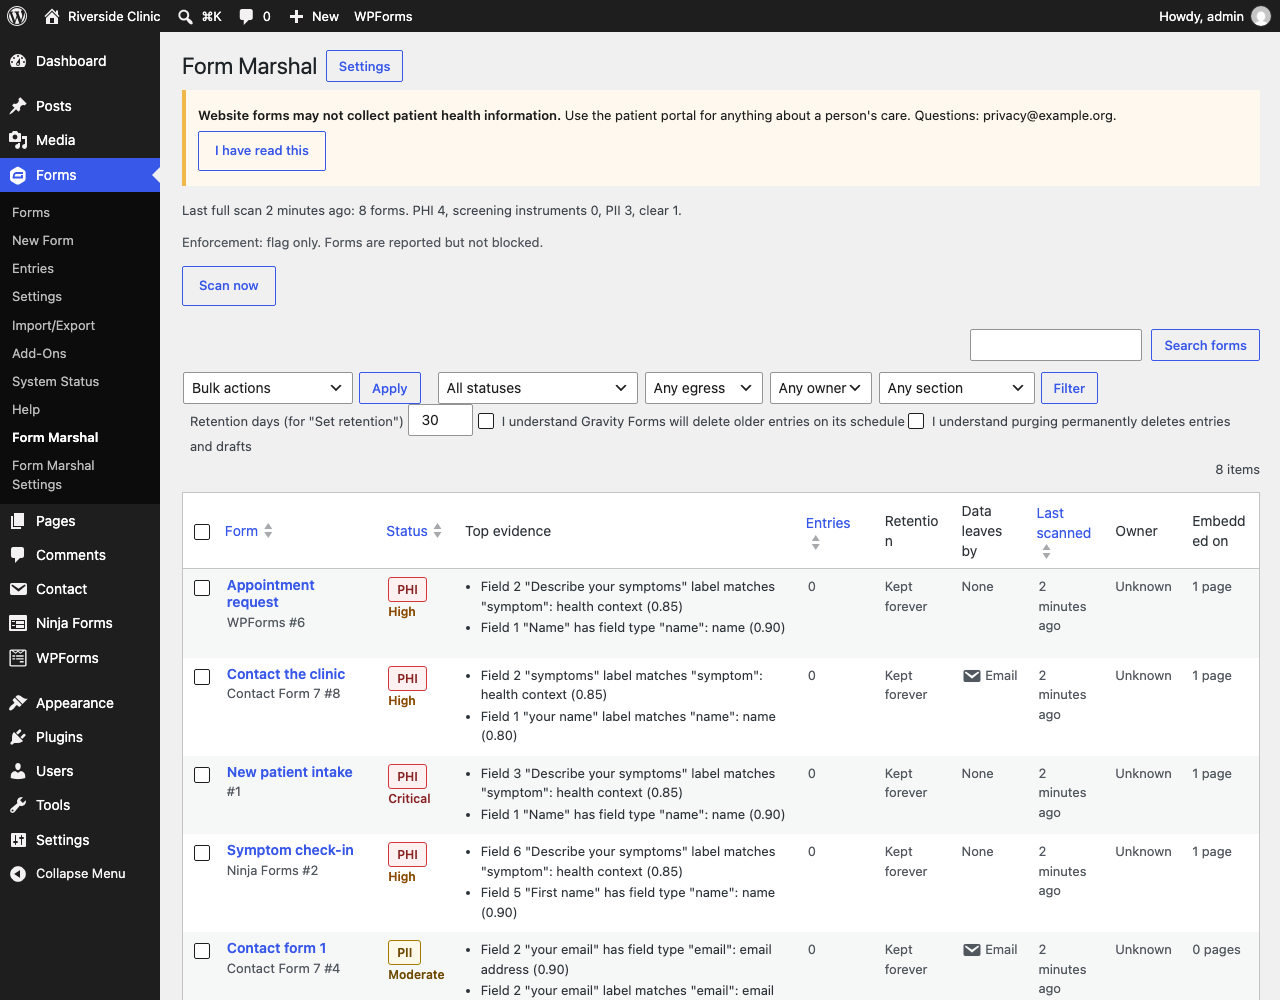
Task: Click I have read this button
Action: click(x=262, y=151)
